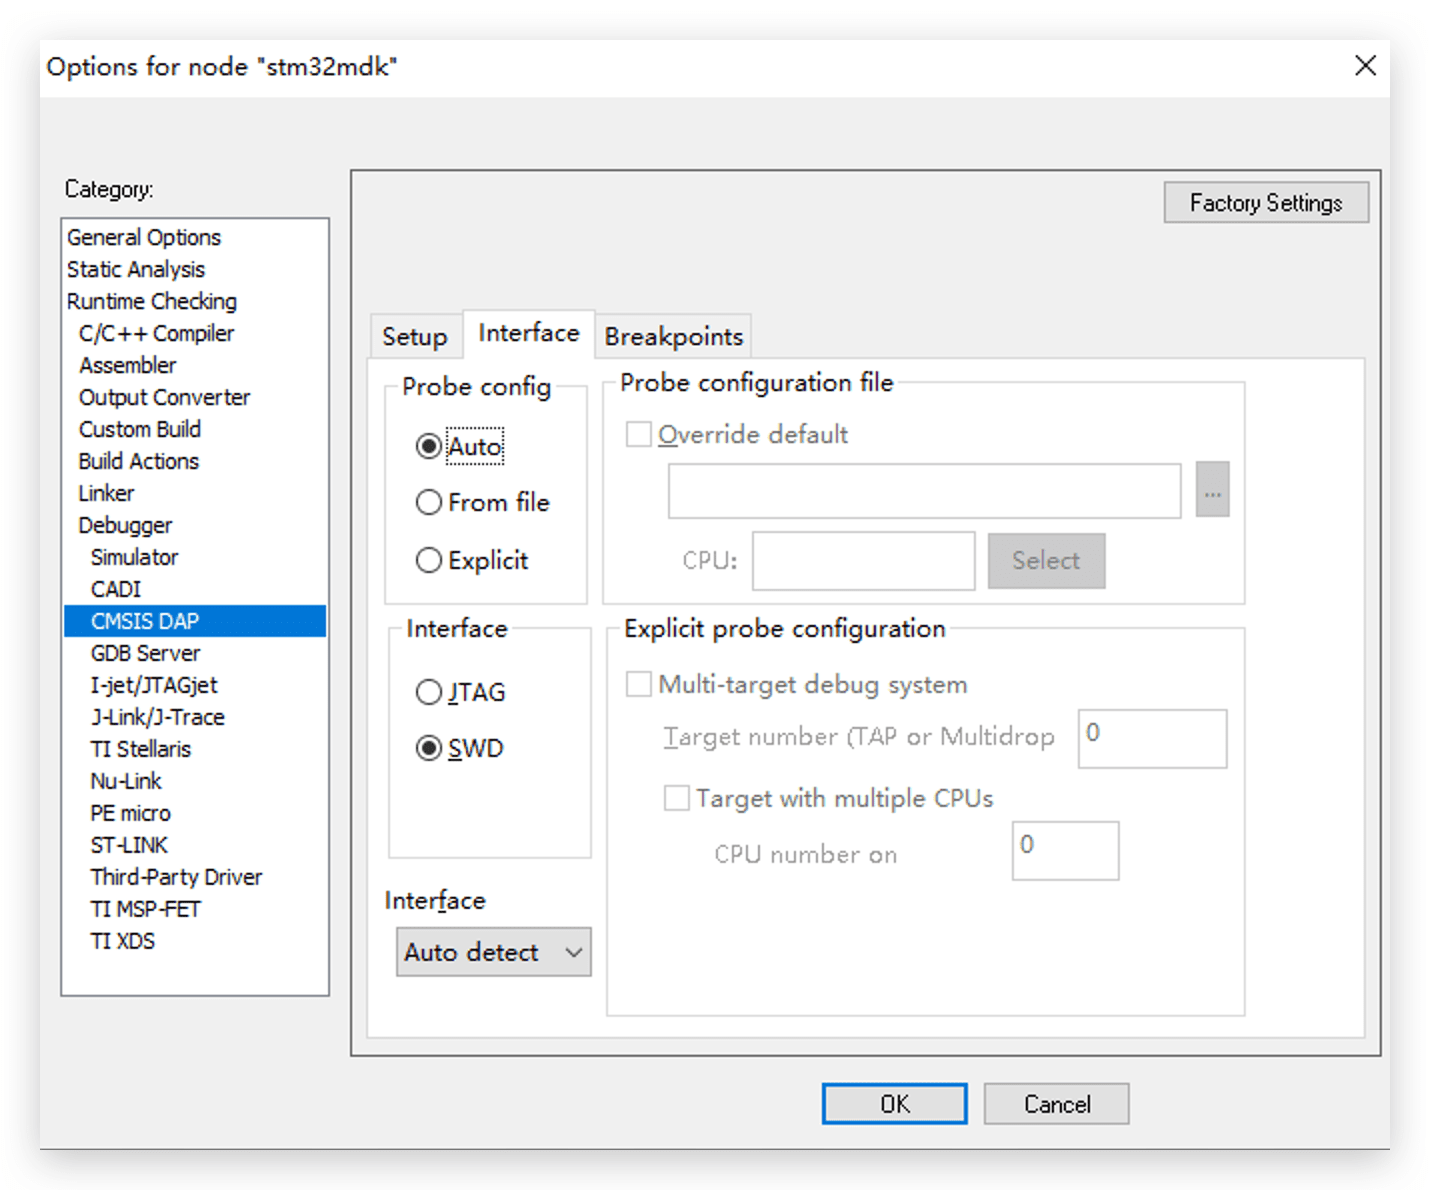
Task: Click the CPU input field
Action: point(864,560)
